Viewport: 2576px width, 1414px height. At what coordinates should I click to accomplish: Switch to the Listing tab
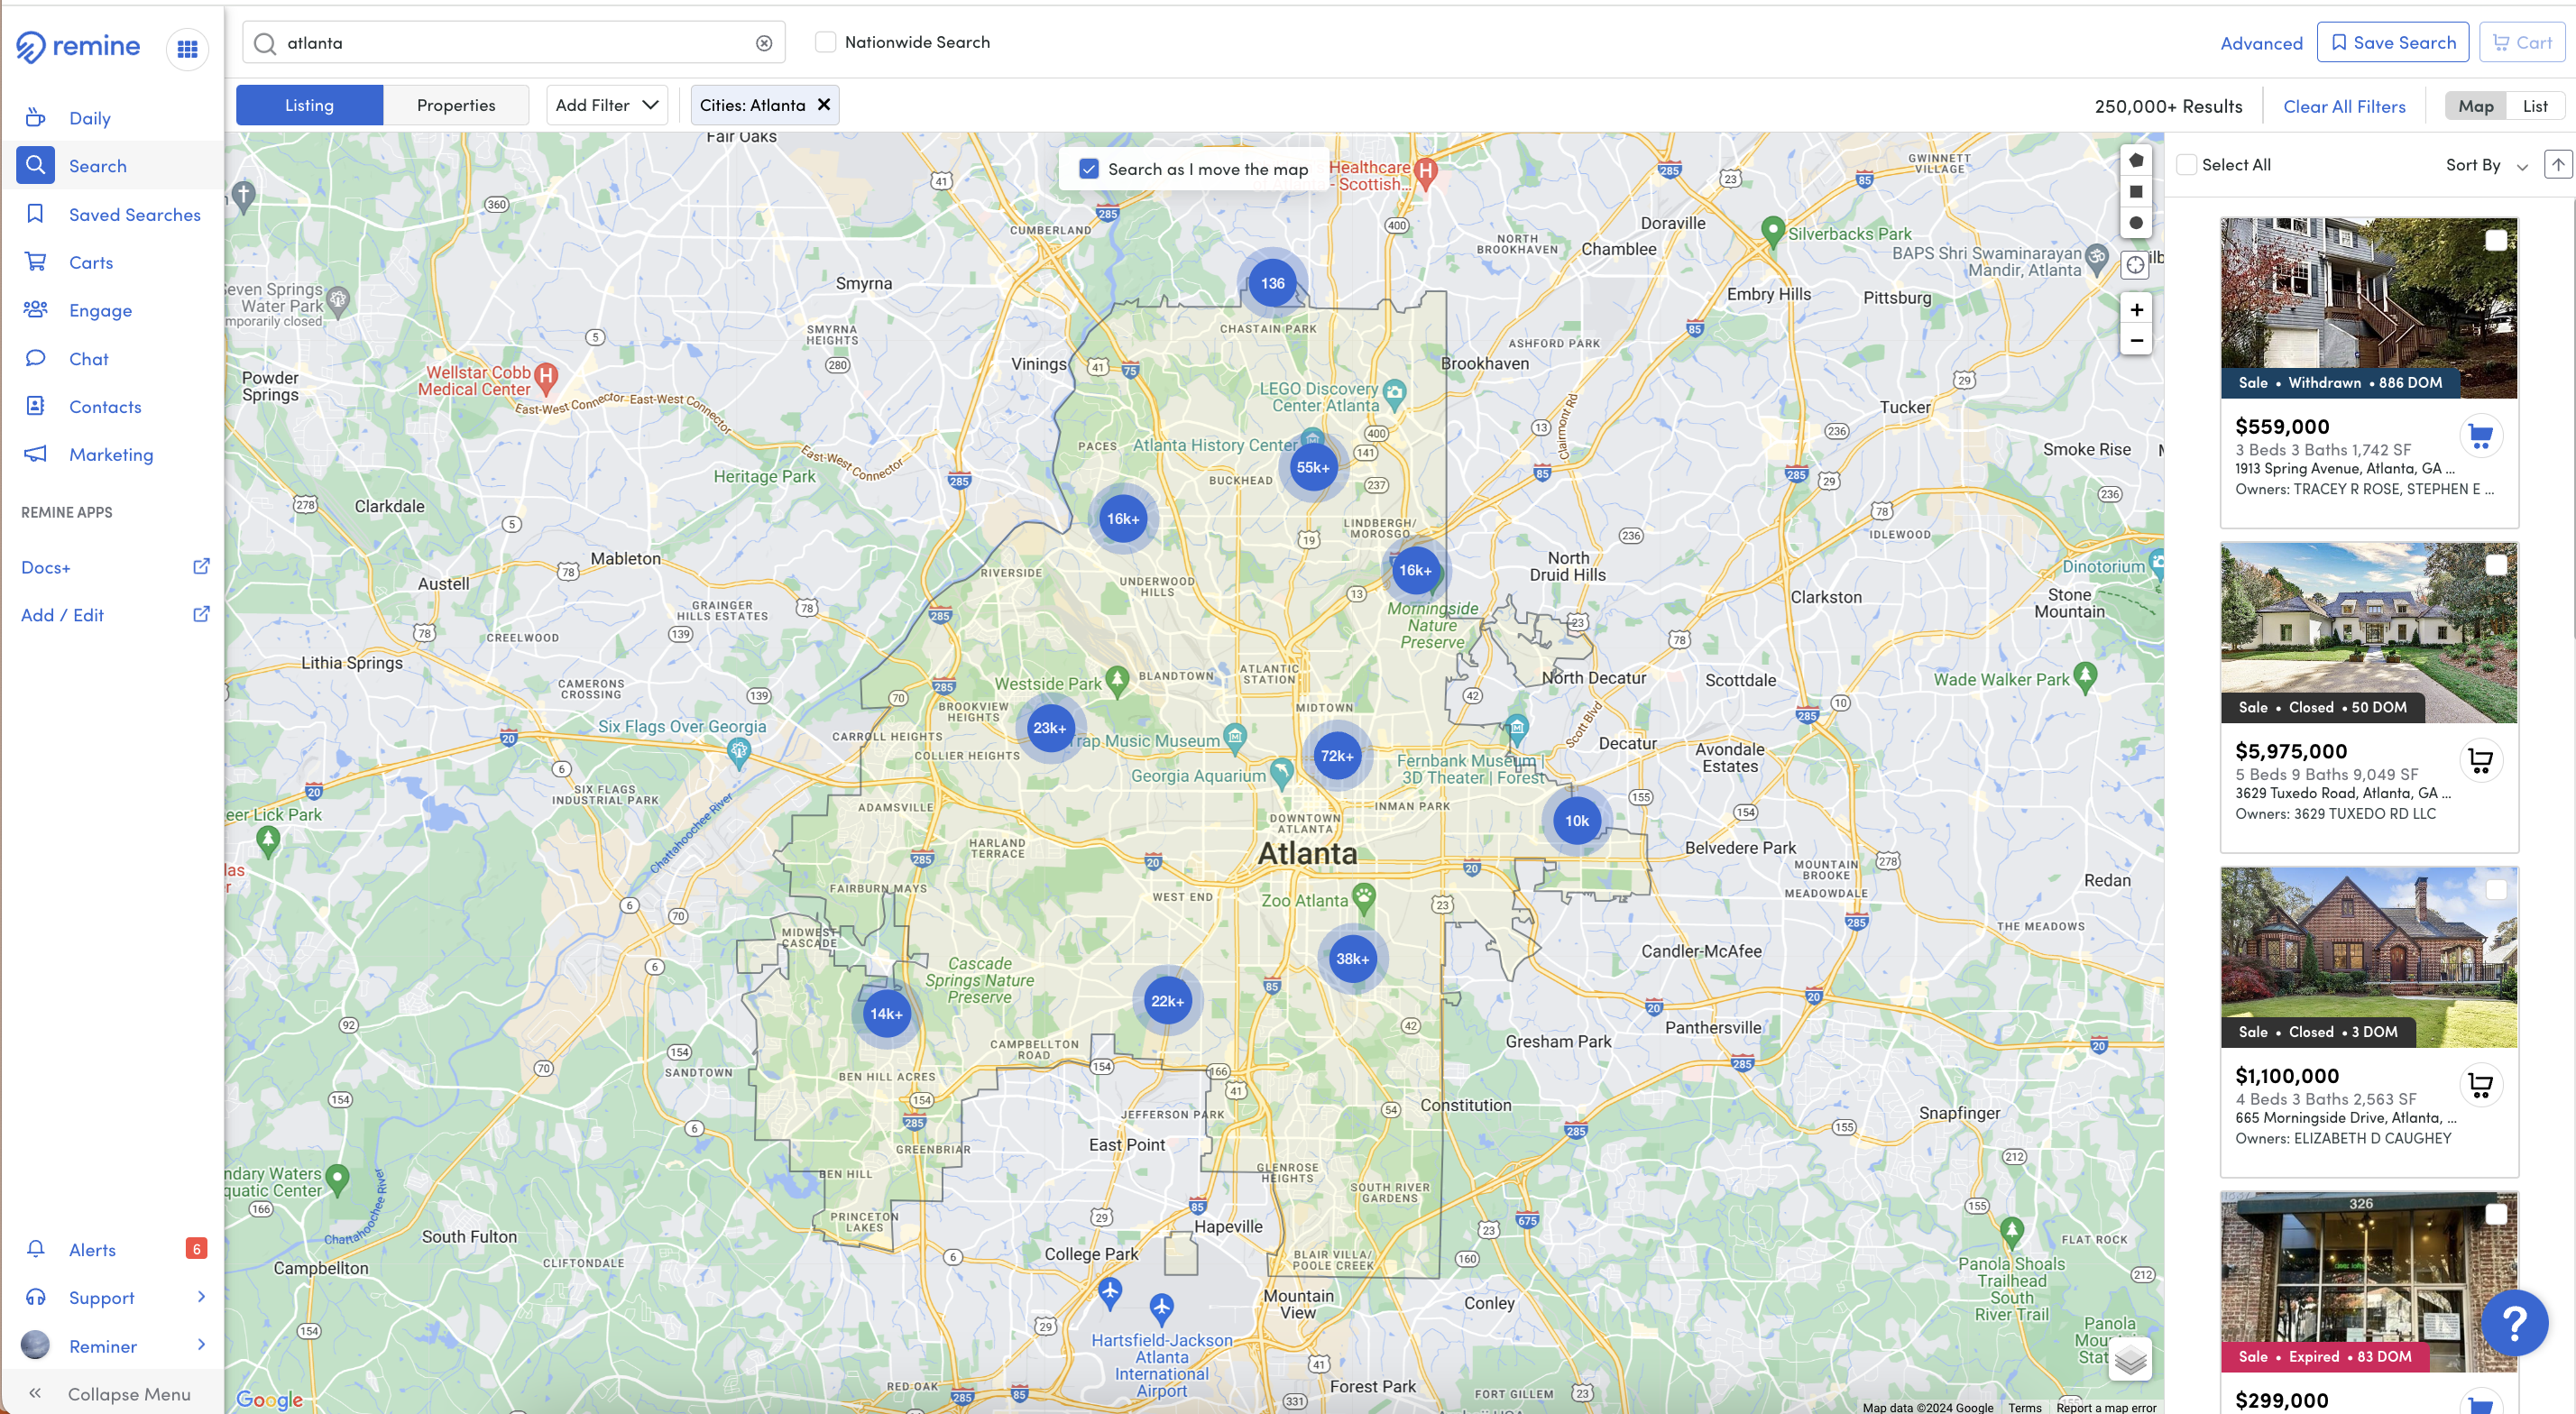[x=309, y=105]
